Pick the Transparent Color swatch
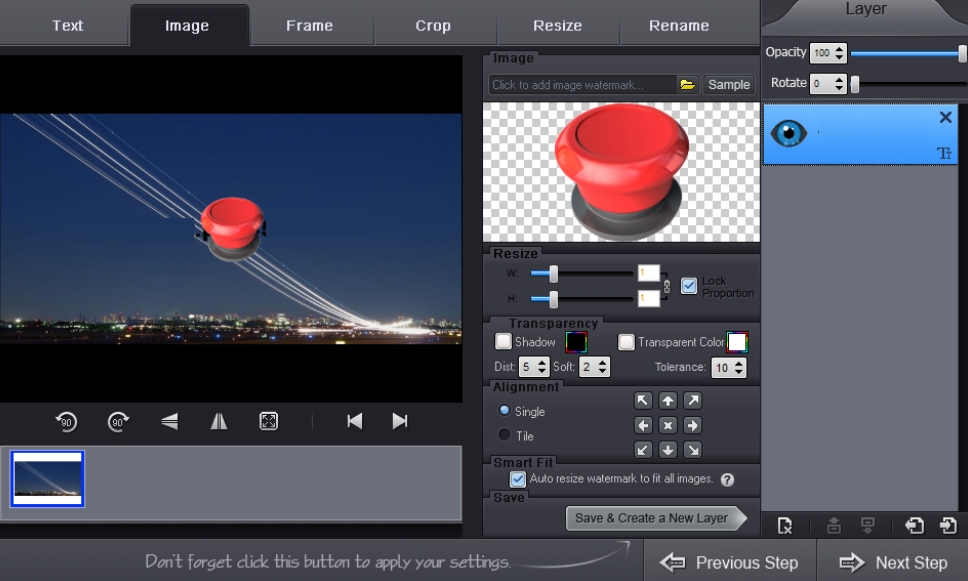Viewport: 968px width, 581px height. [x=737, y=342]
